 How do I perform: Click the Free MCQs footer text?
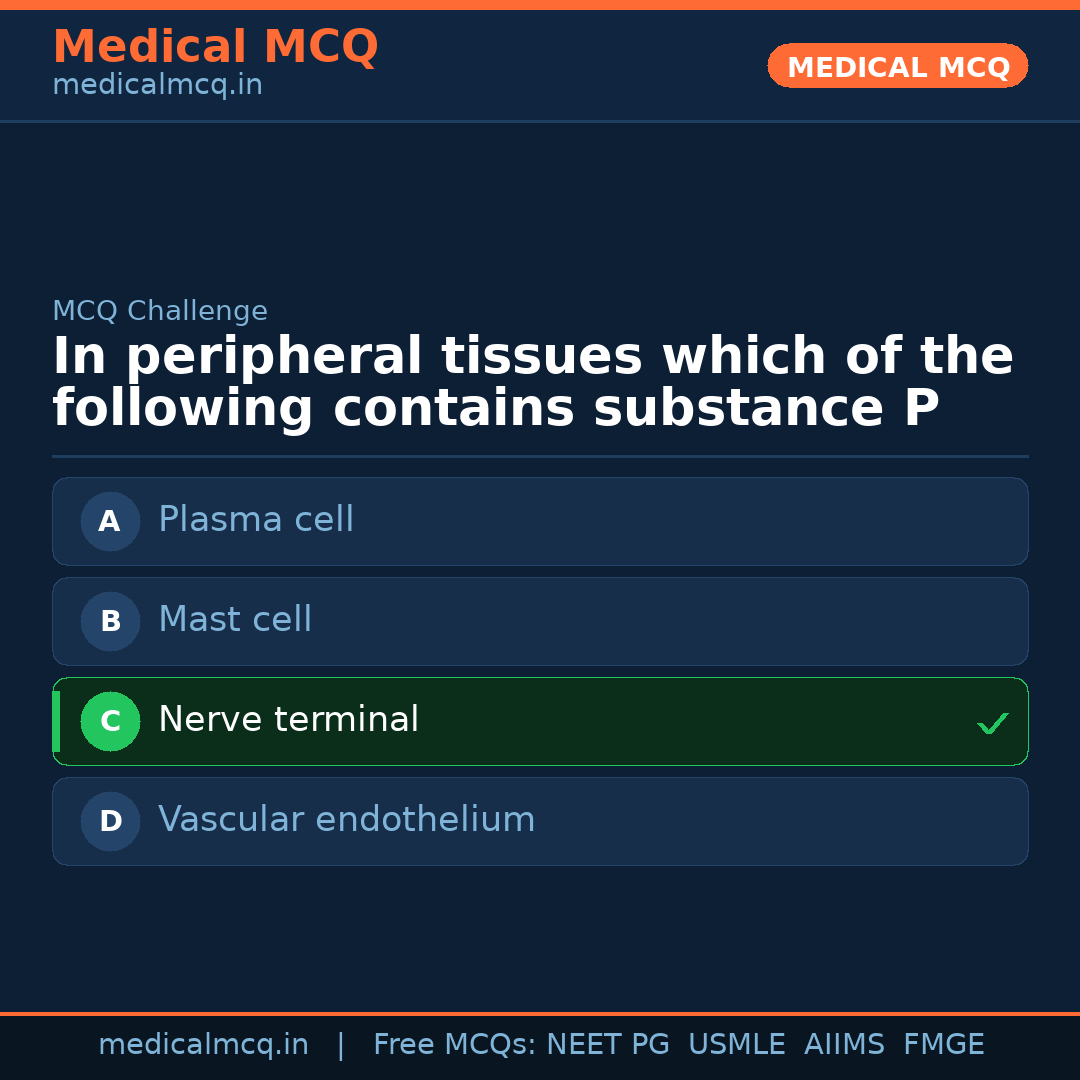(x=454, y=1045)
